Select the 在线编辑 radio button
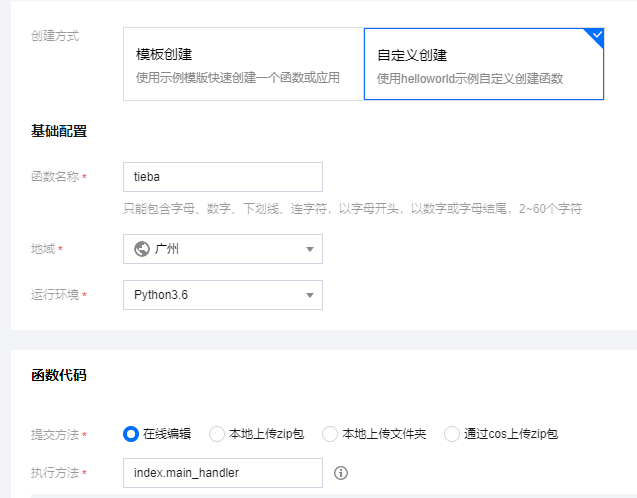Screen dimensions: 637x498 130,434
